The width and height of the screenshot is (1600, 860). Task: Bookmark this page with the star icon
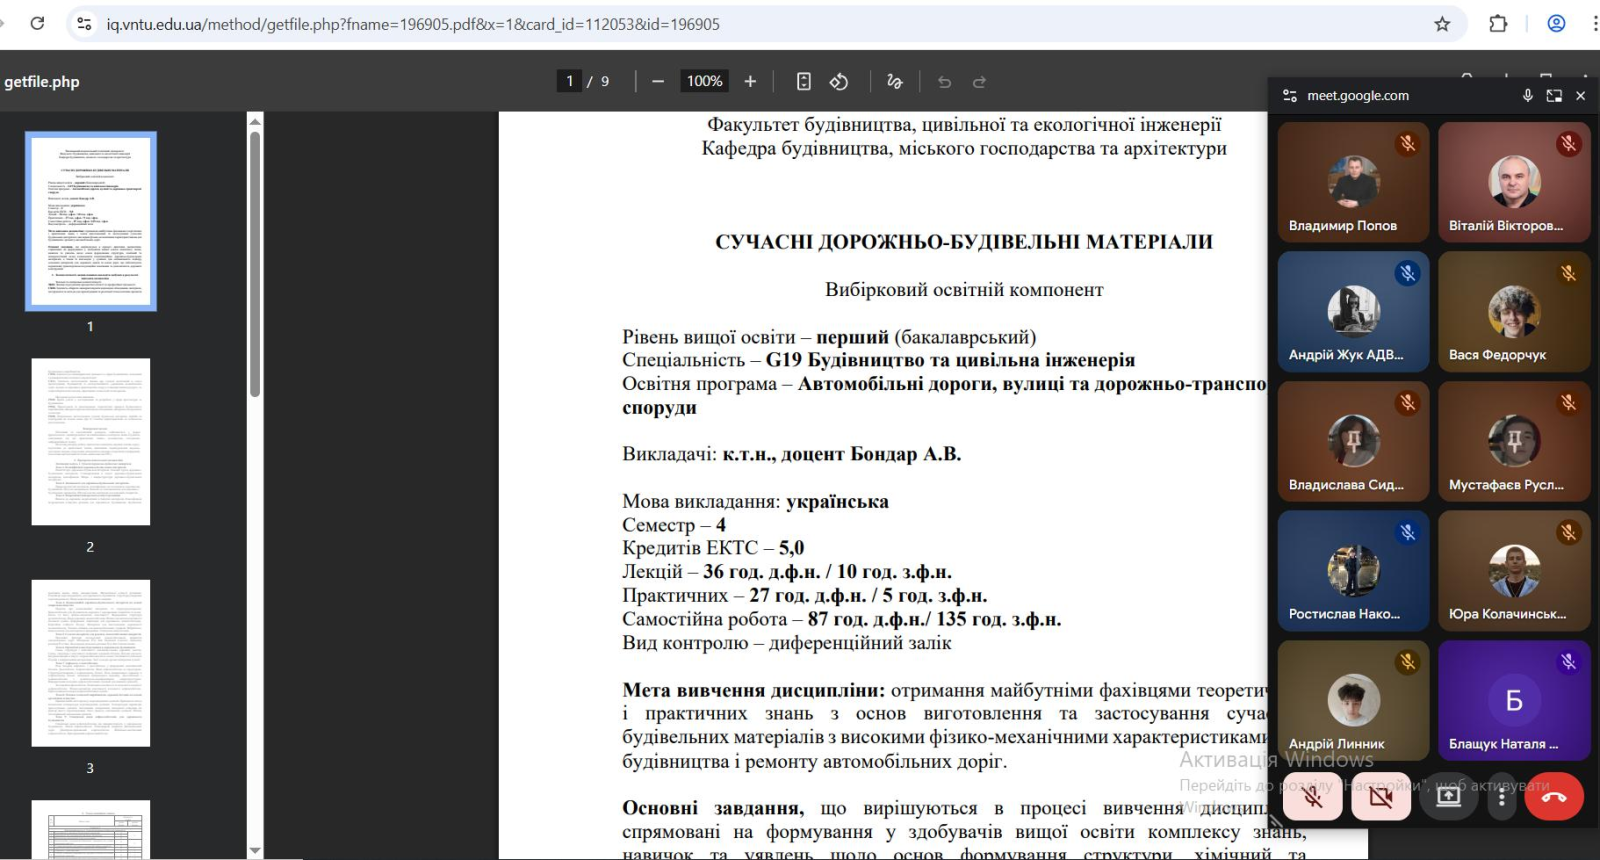(1442, 24)
